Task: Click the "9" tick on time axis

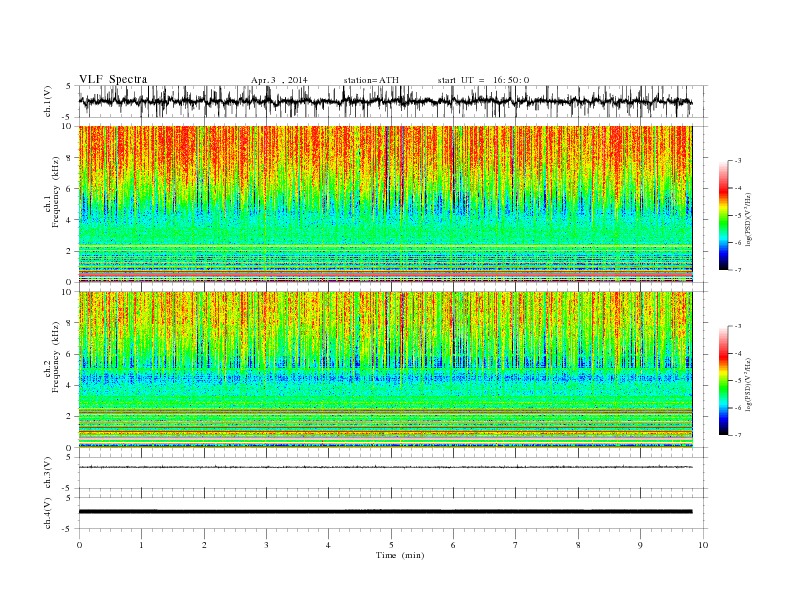Action: point(640,545)
